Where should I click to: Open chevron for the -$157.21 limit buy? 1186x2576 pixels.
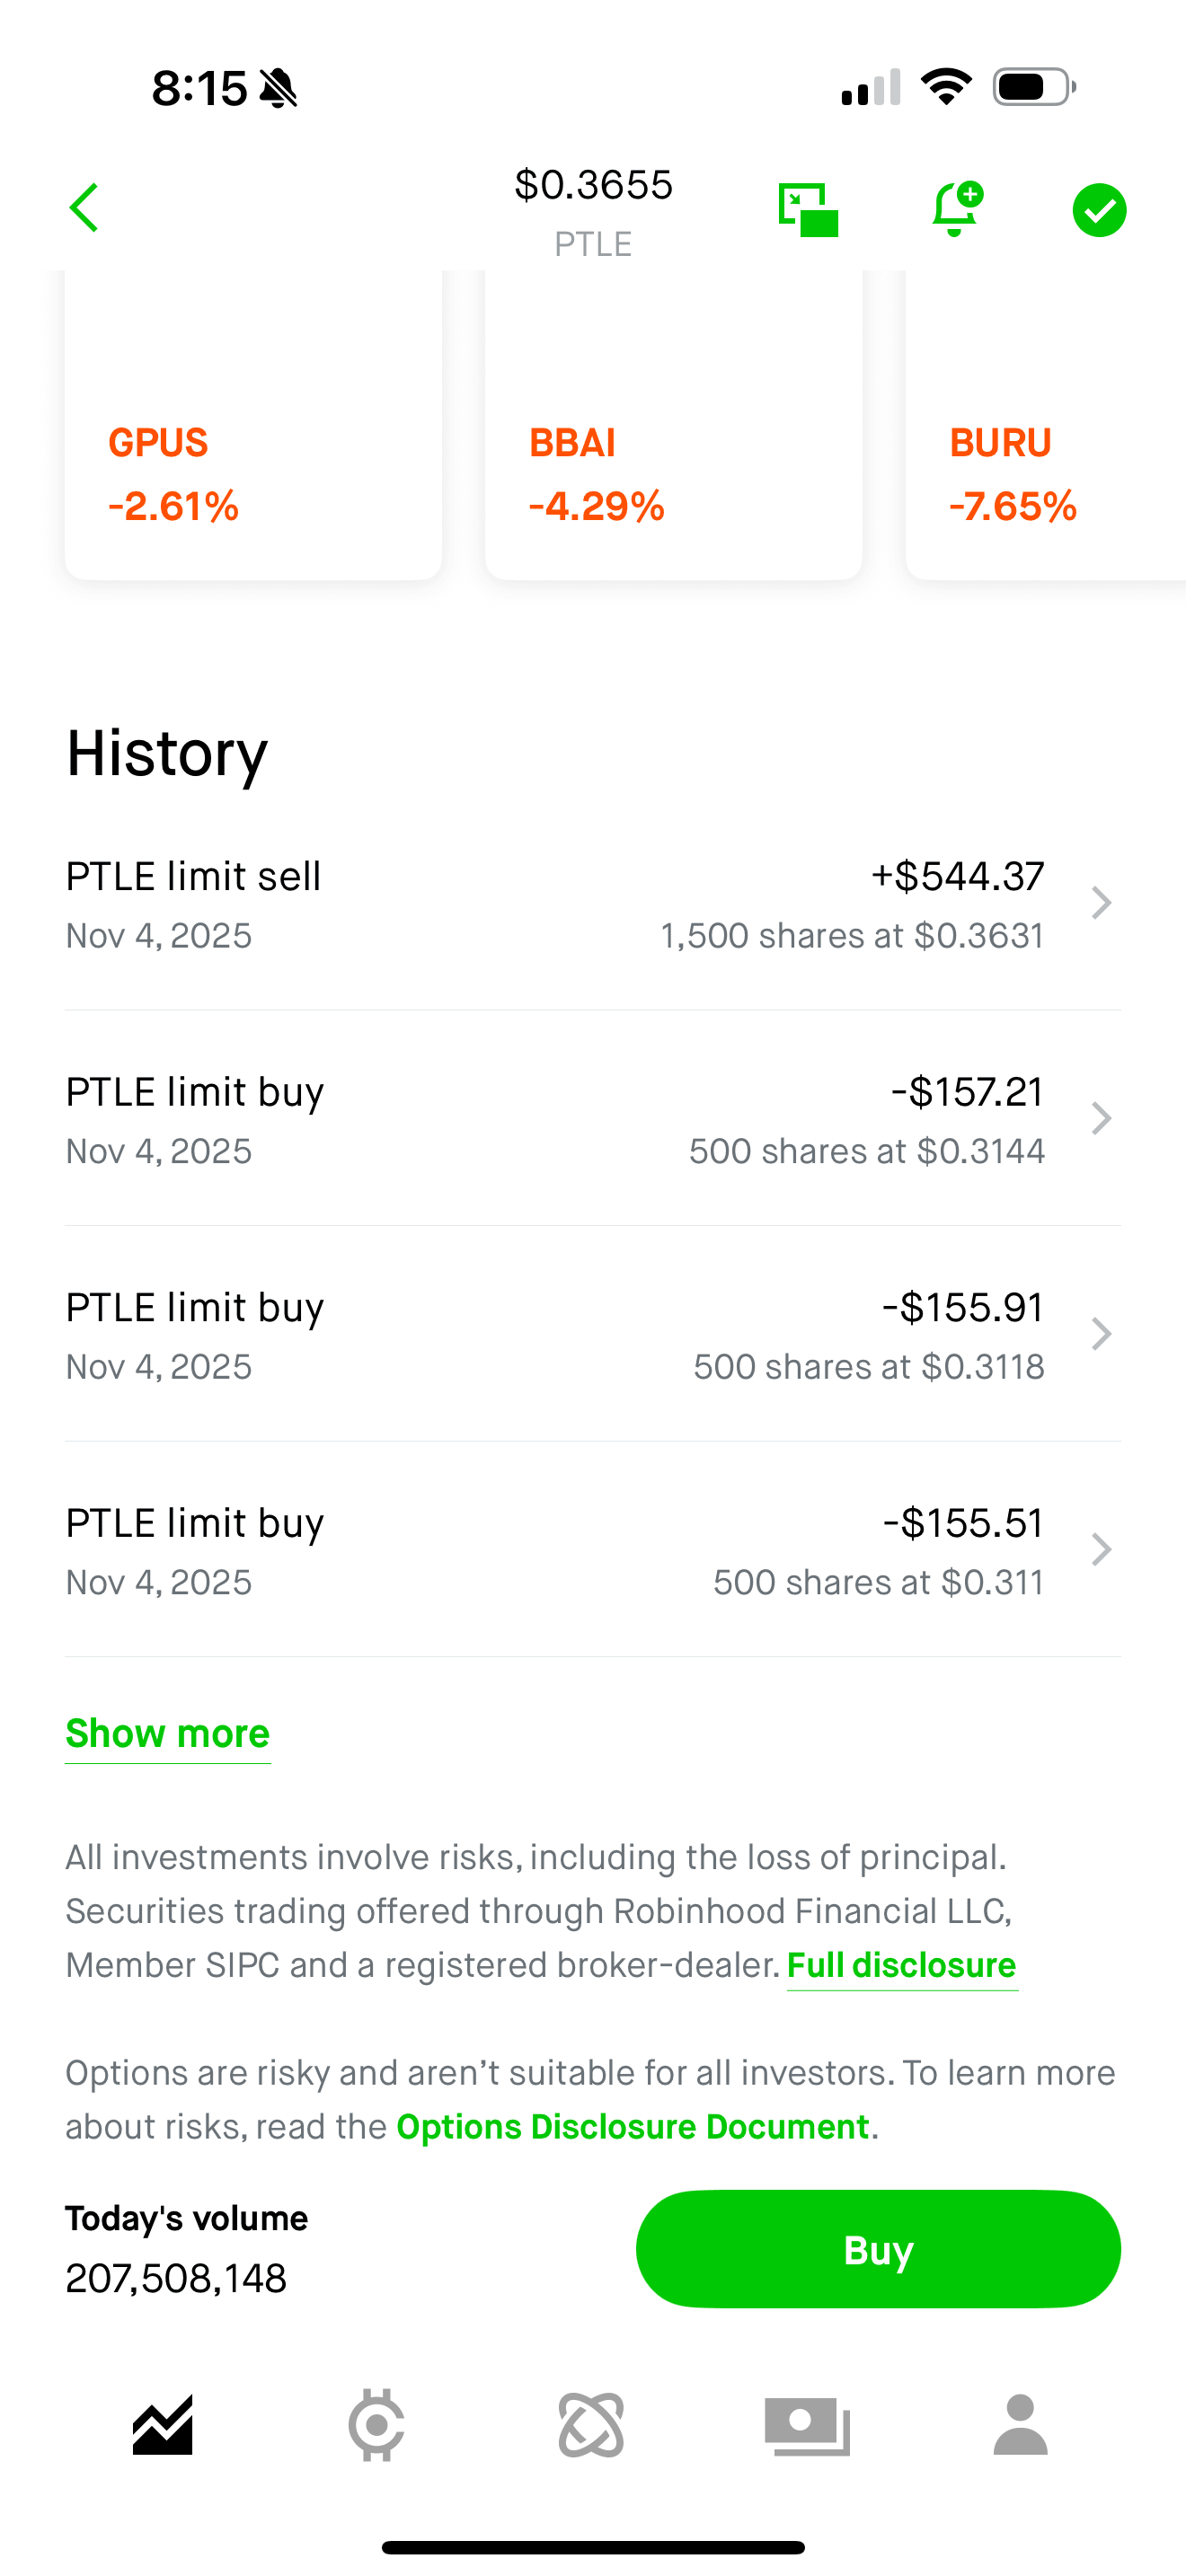pos(1101,1118)
